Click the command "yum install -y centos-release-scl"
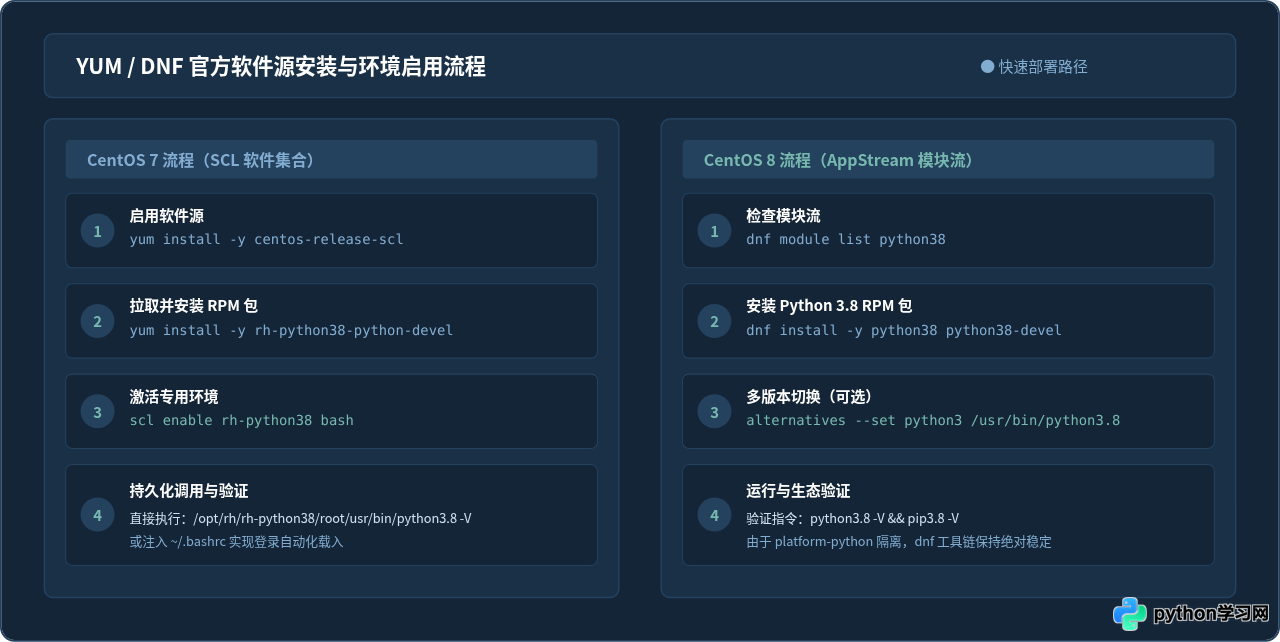 tap(266, 240)
